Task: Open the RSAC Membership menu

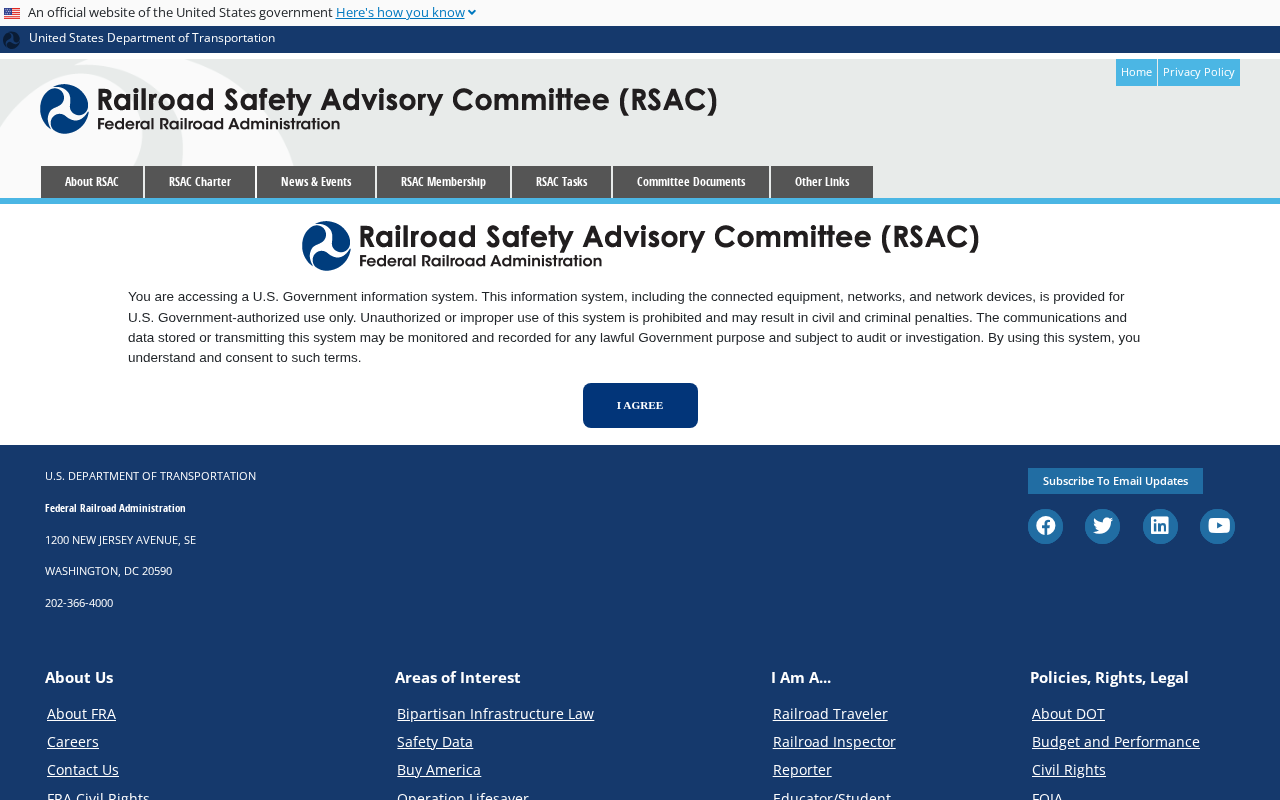Action: pyautogui.click(x=443, y=182)
